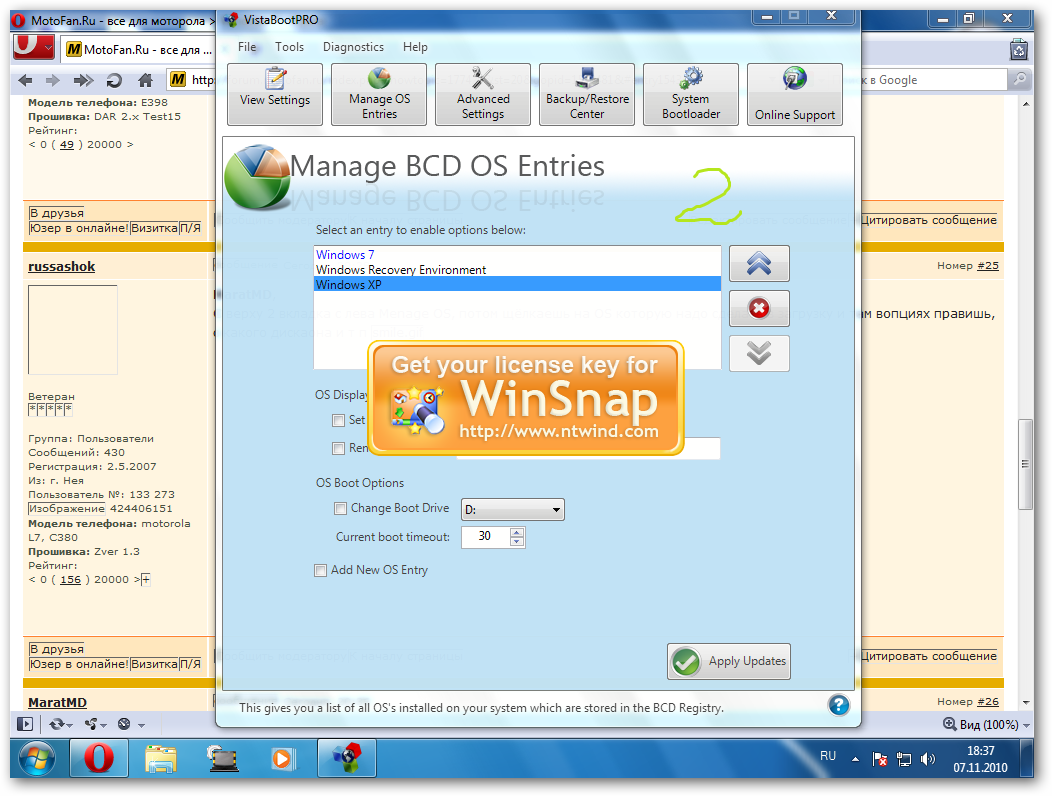The height and width of the screenshot is (796, 1052).
Task: Click rating link 156
Action: point(70,579)
